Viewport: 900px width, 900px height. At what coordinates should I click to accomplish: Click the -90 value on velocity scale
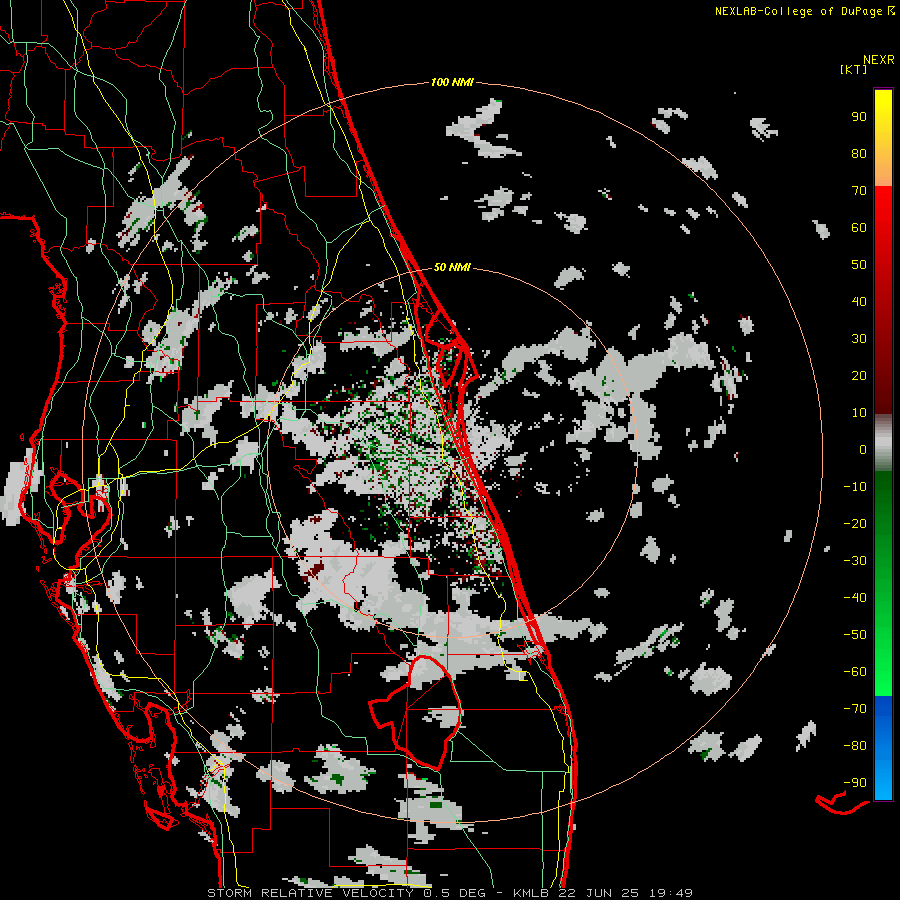(x=855, y=783)
